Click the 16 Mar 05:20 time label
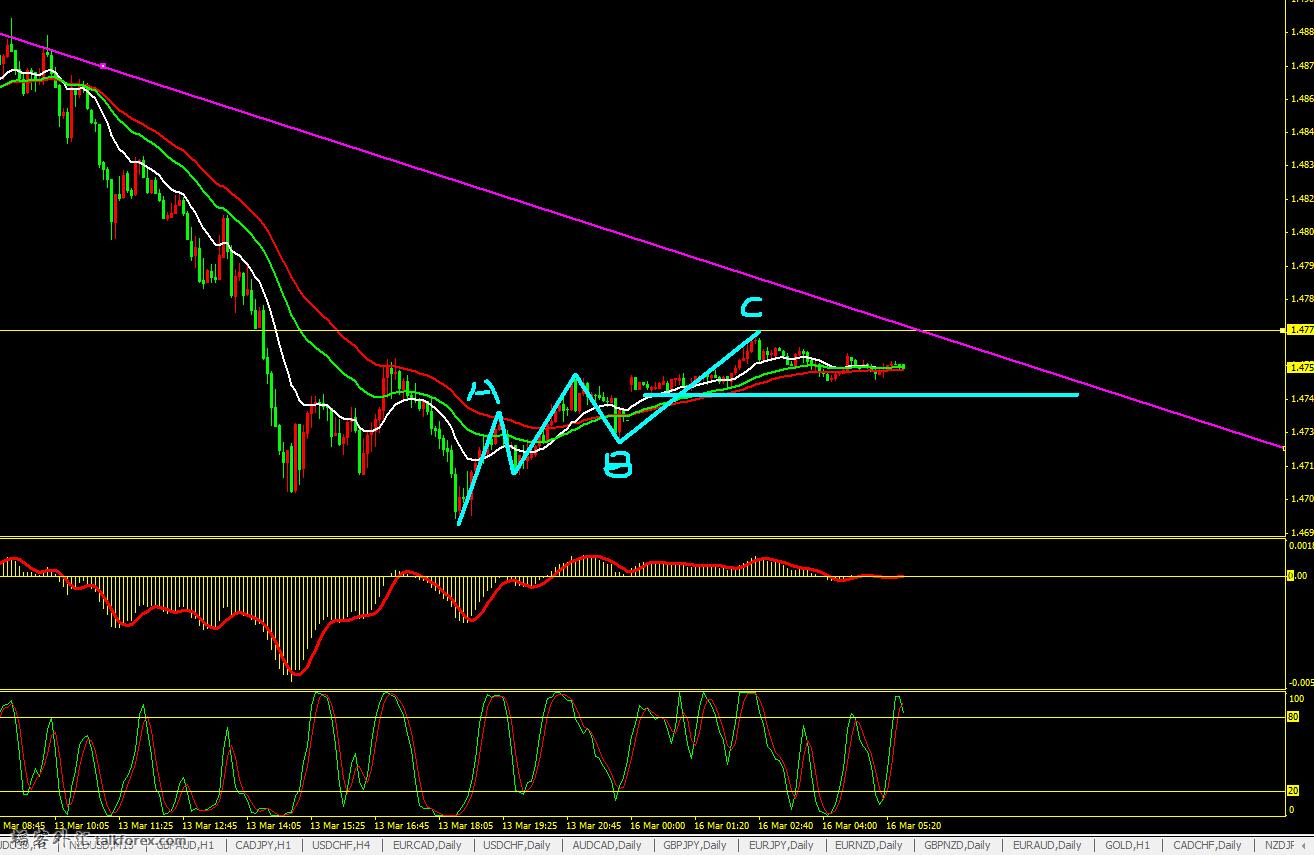Screen dimensions: 1314x855 click(x=915, y=826)
